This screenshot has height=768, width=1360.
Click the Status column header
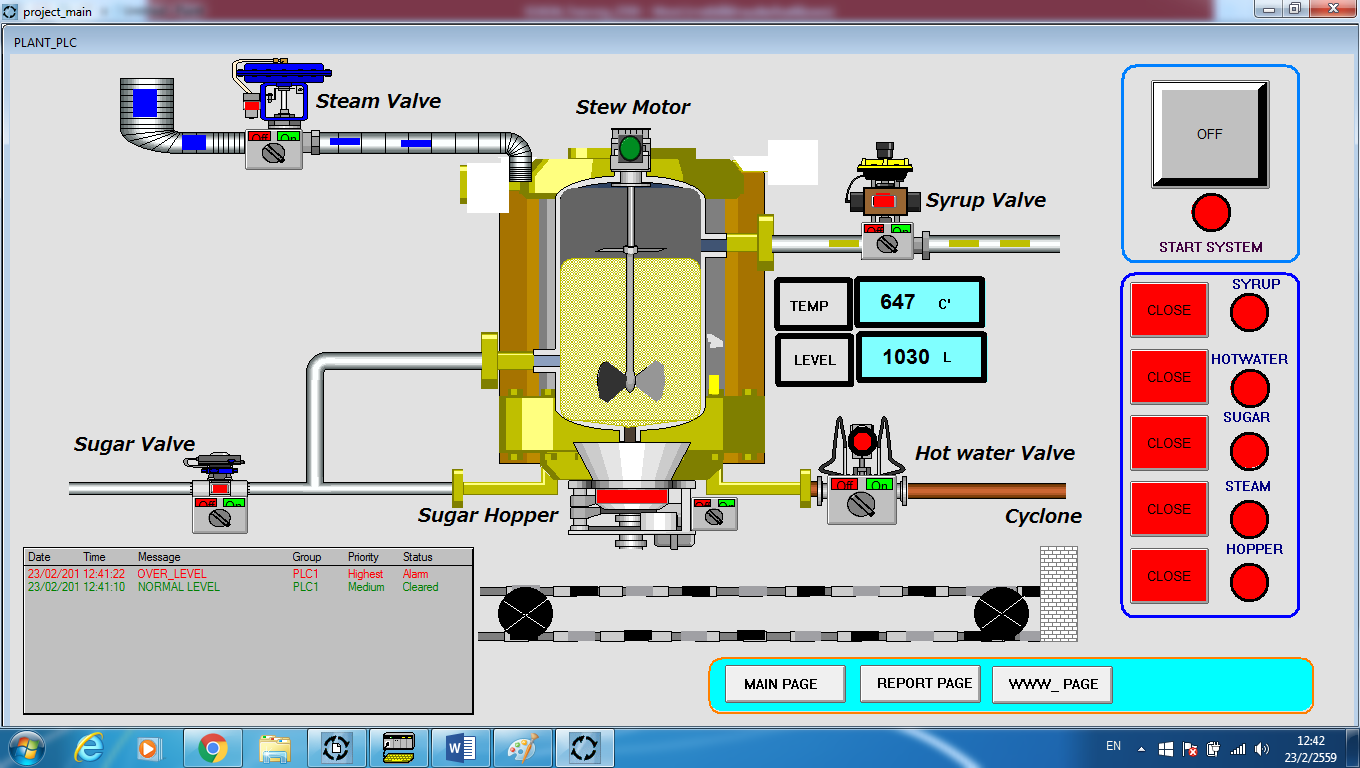[x=418, y=557]
